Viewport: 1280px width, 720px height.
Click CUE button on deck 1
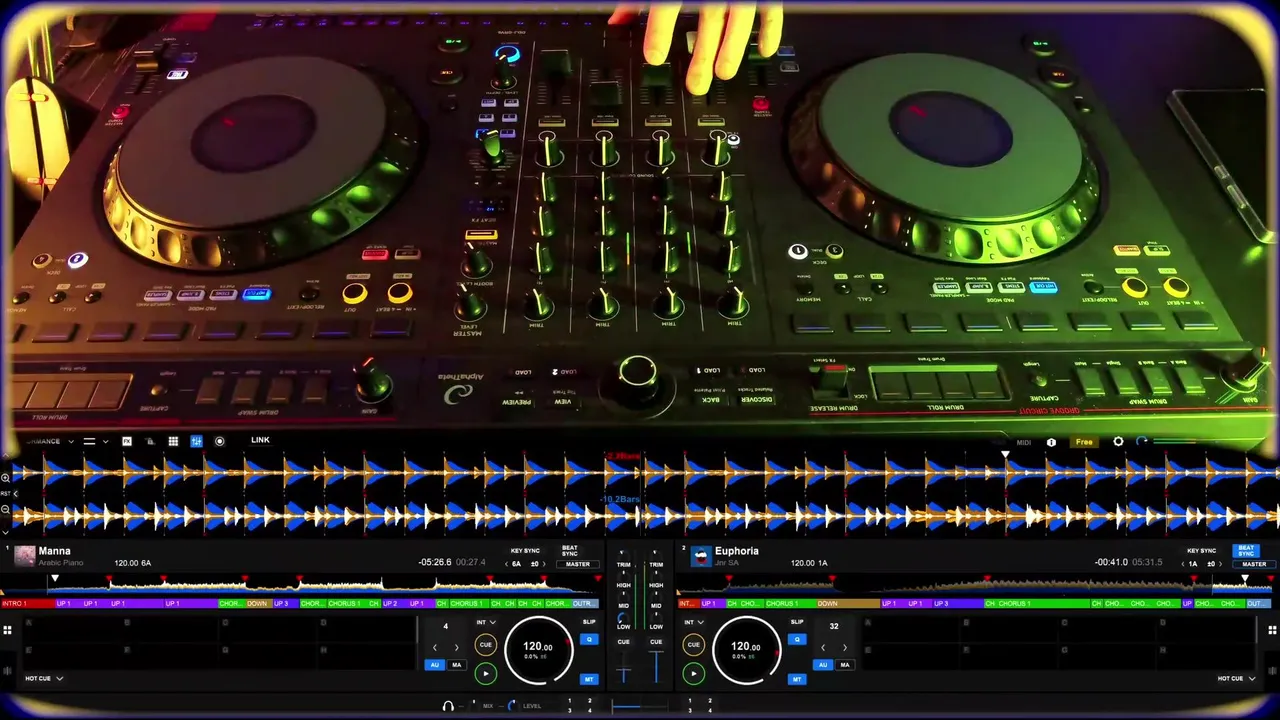click(485, 645)
